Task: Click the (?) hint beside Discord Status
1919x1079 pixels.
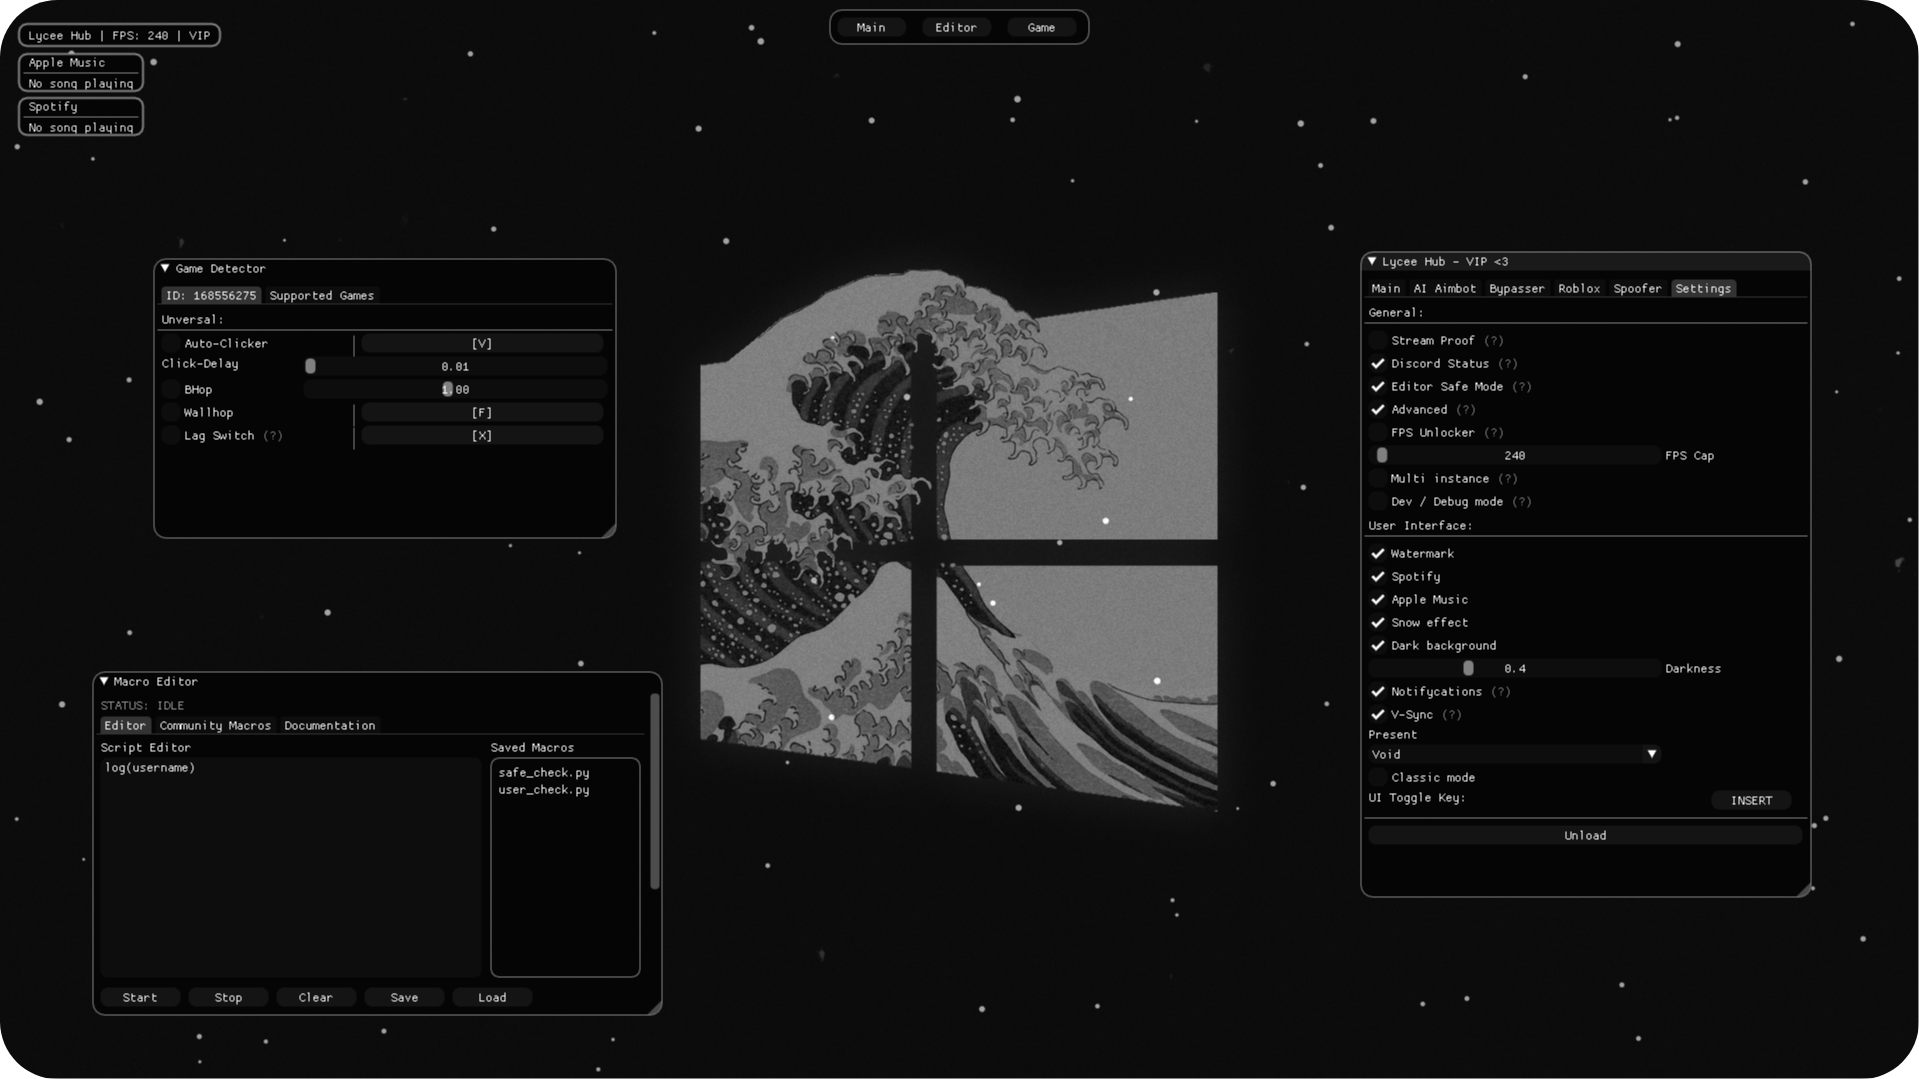Action: click(x=1508, y=364)
